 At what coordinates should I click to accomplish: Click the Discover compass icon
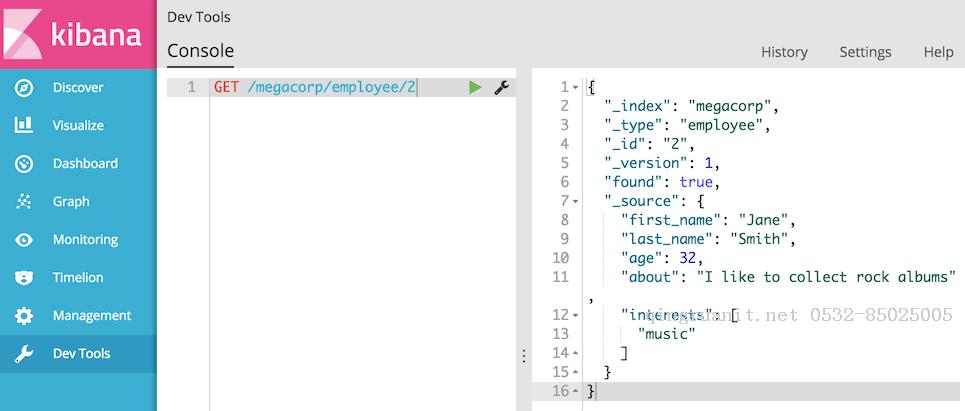click(24, 88)
